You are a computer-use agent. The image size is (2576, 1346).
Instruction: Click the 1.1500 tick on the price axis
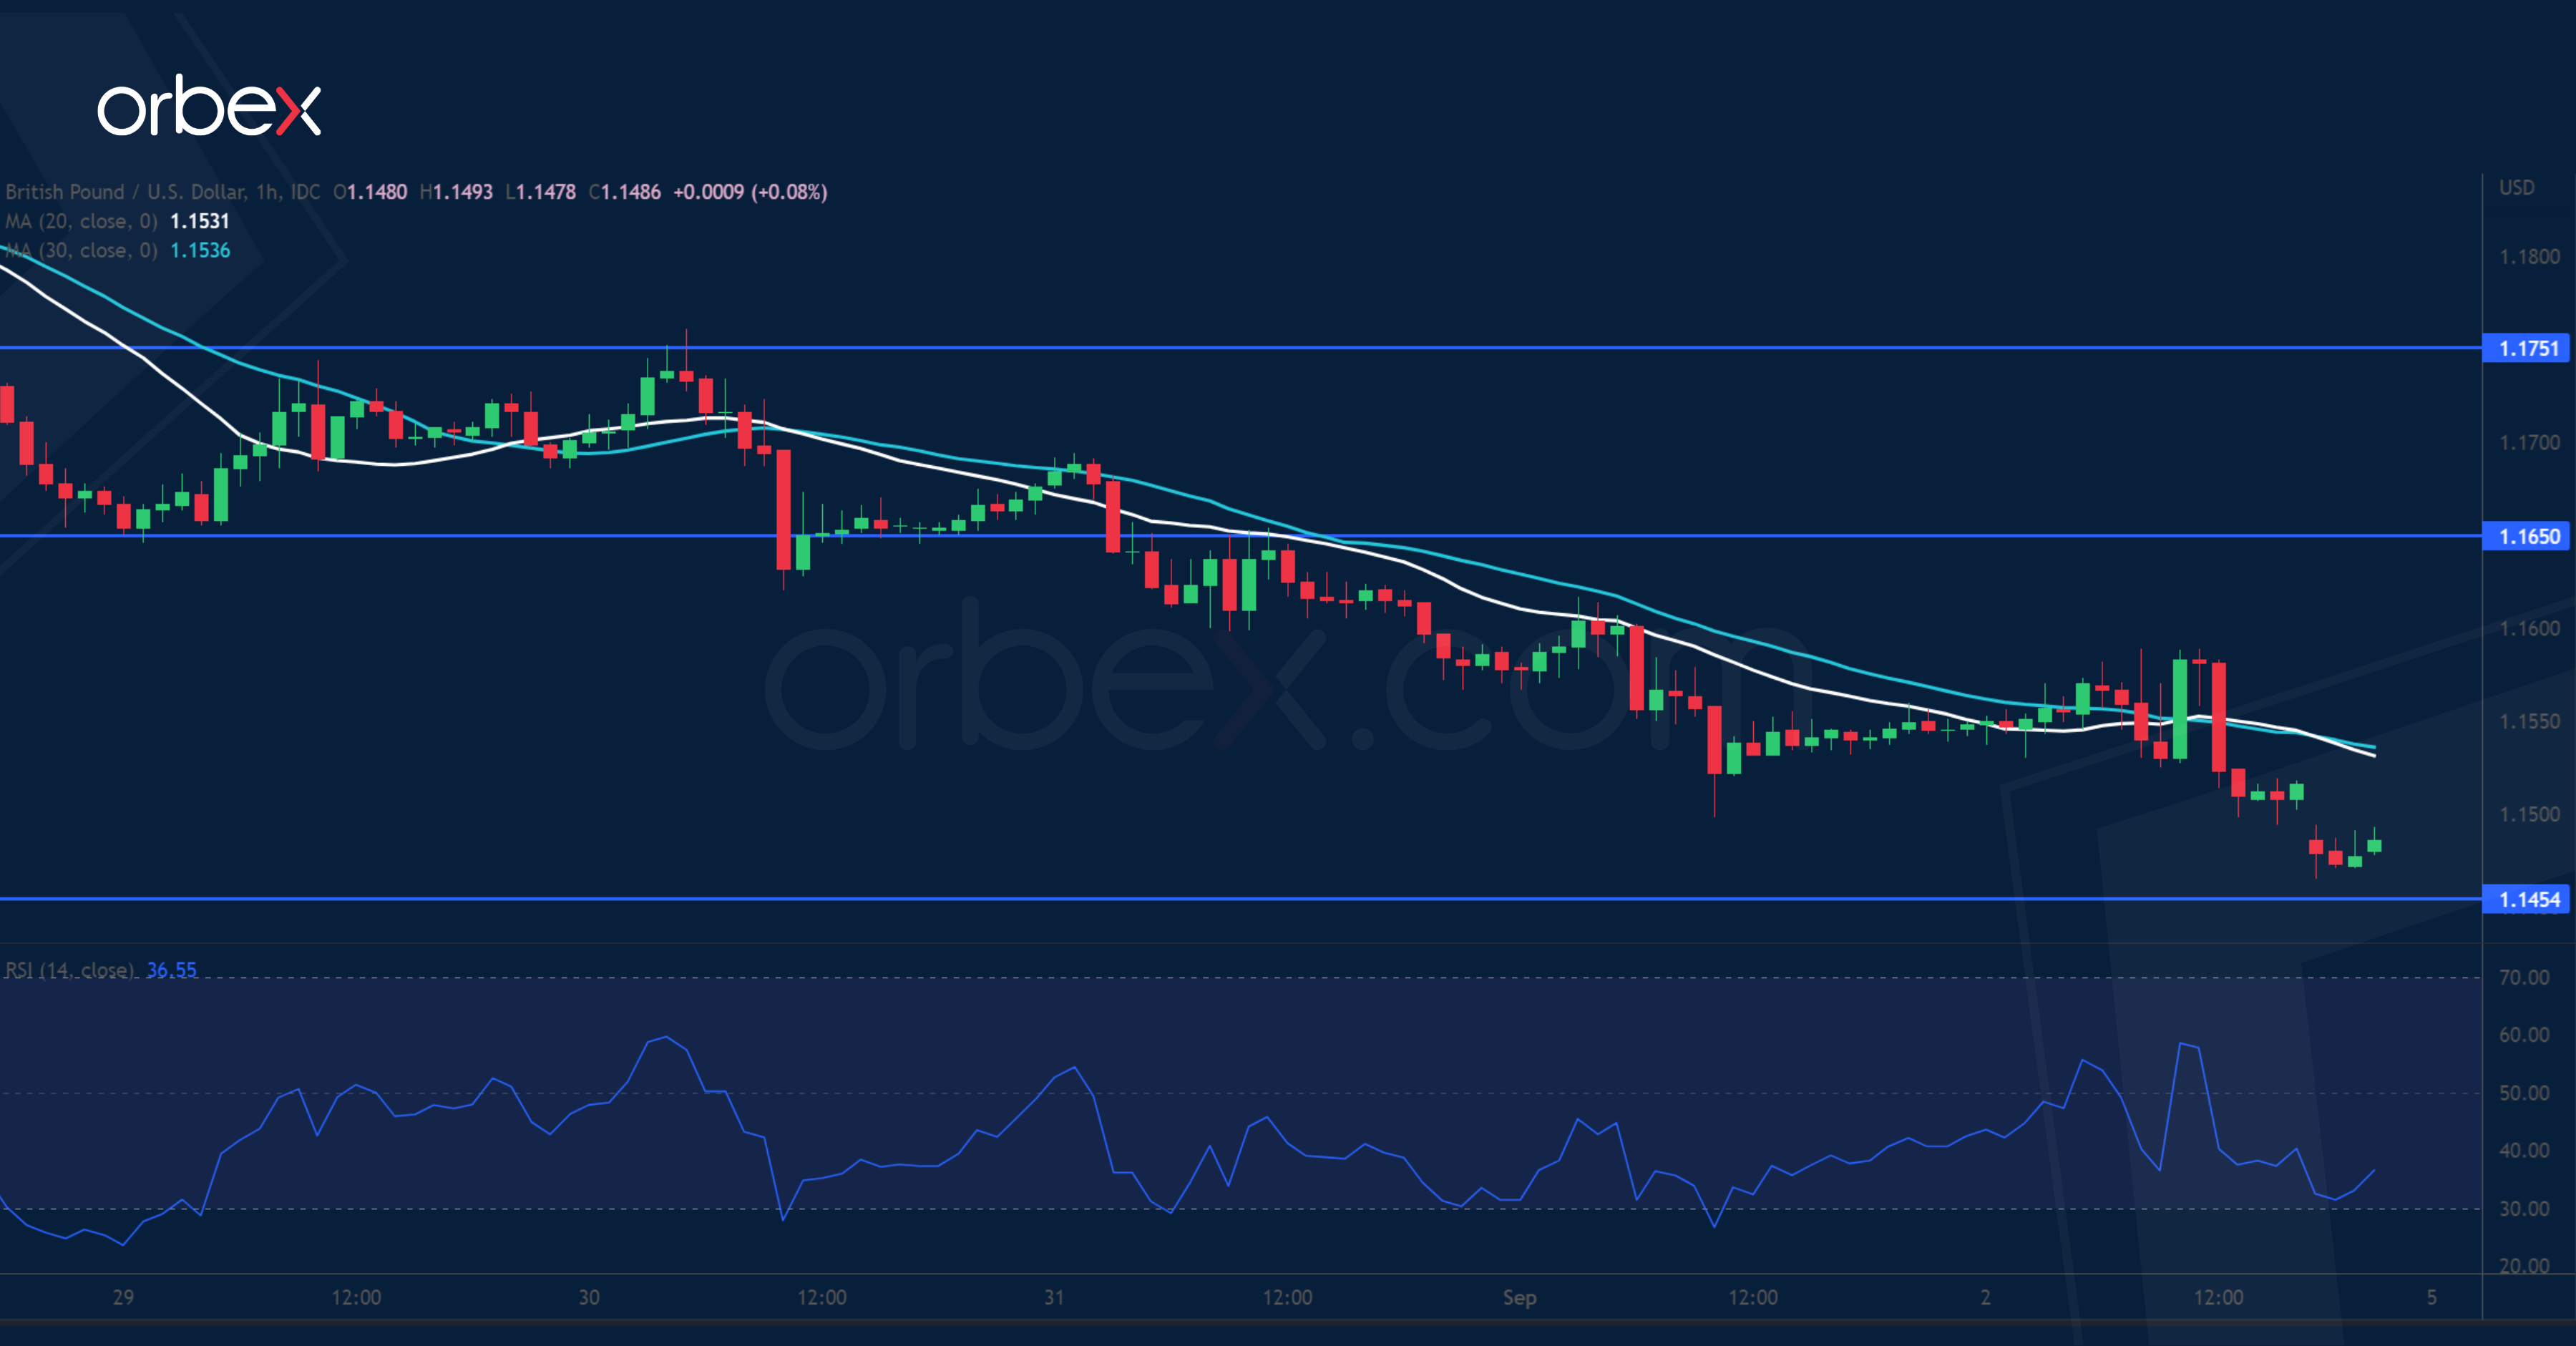click(2529, 814)
